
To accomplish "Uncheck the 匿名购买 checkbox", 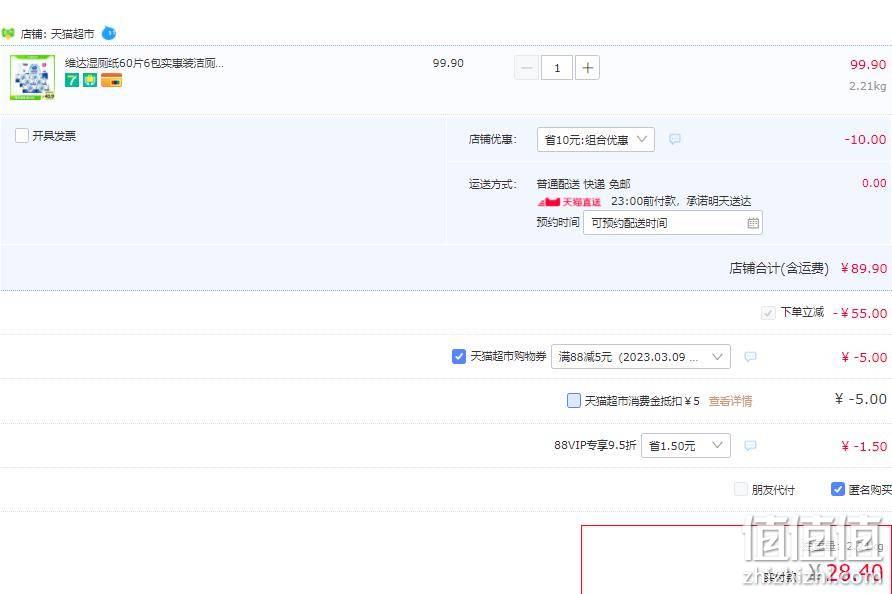I will click(837, 489).
